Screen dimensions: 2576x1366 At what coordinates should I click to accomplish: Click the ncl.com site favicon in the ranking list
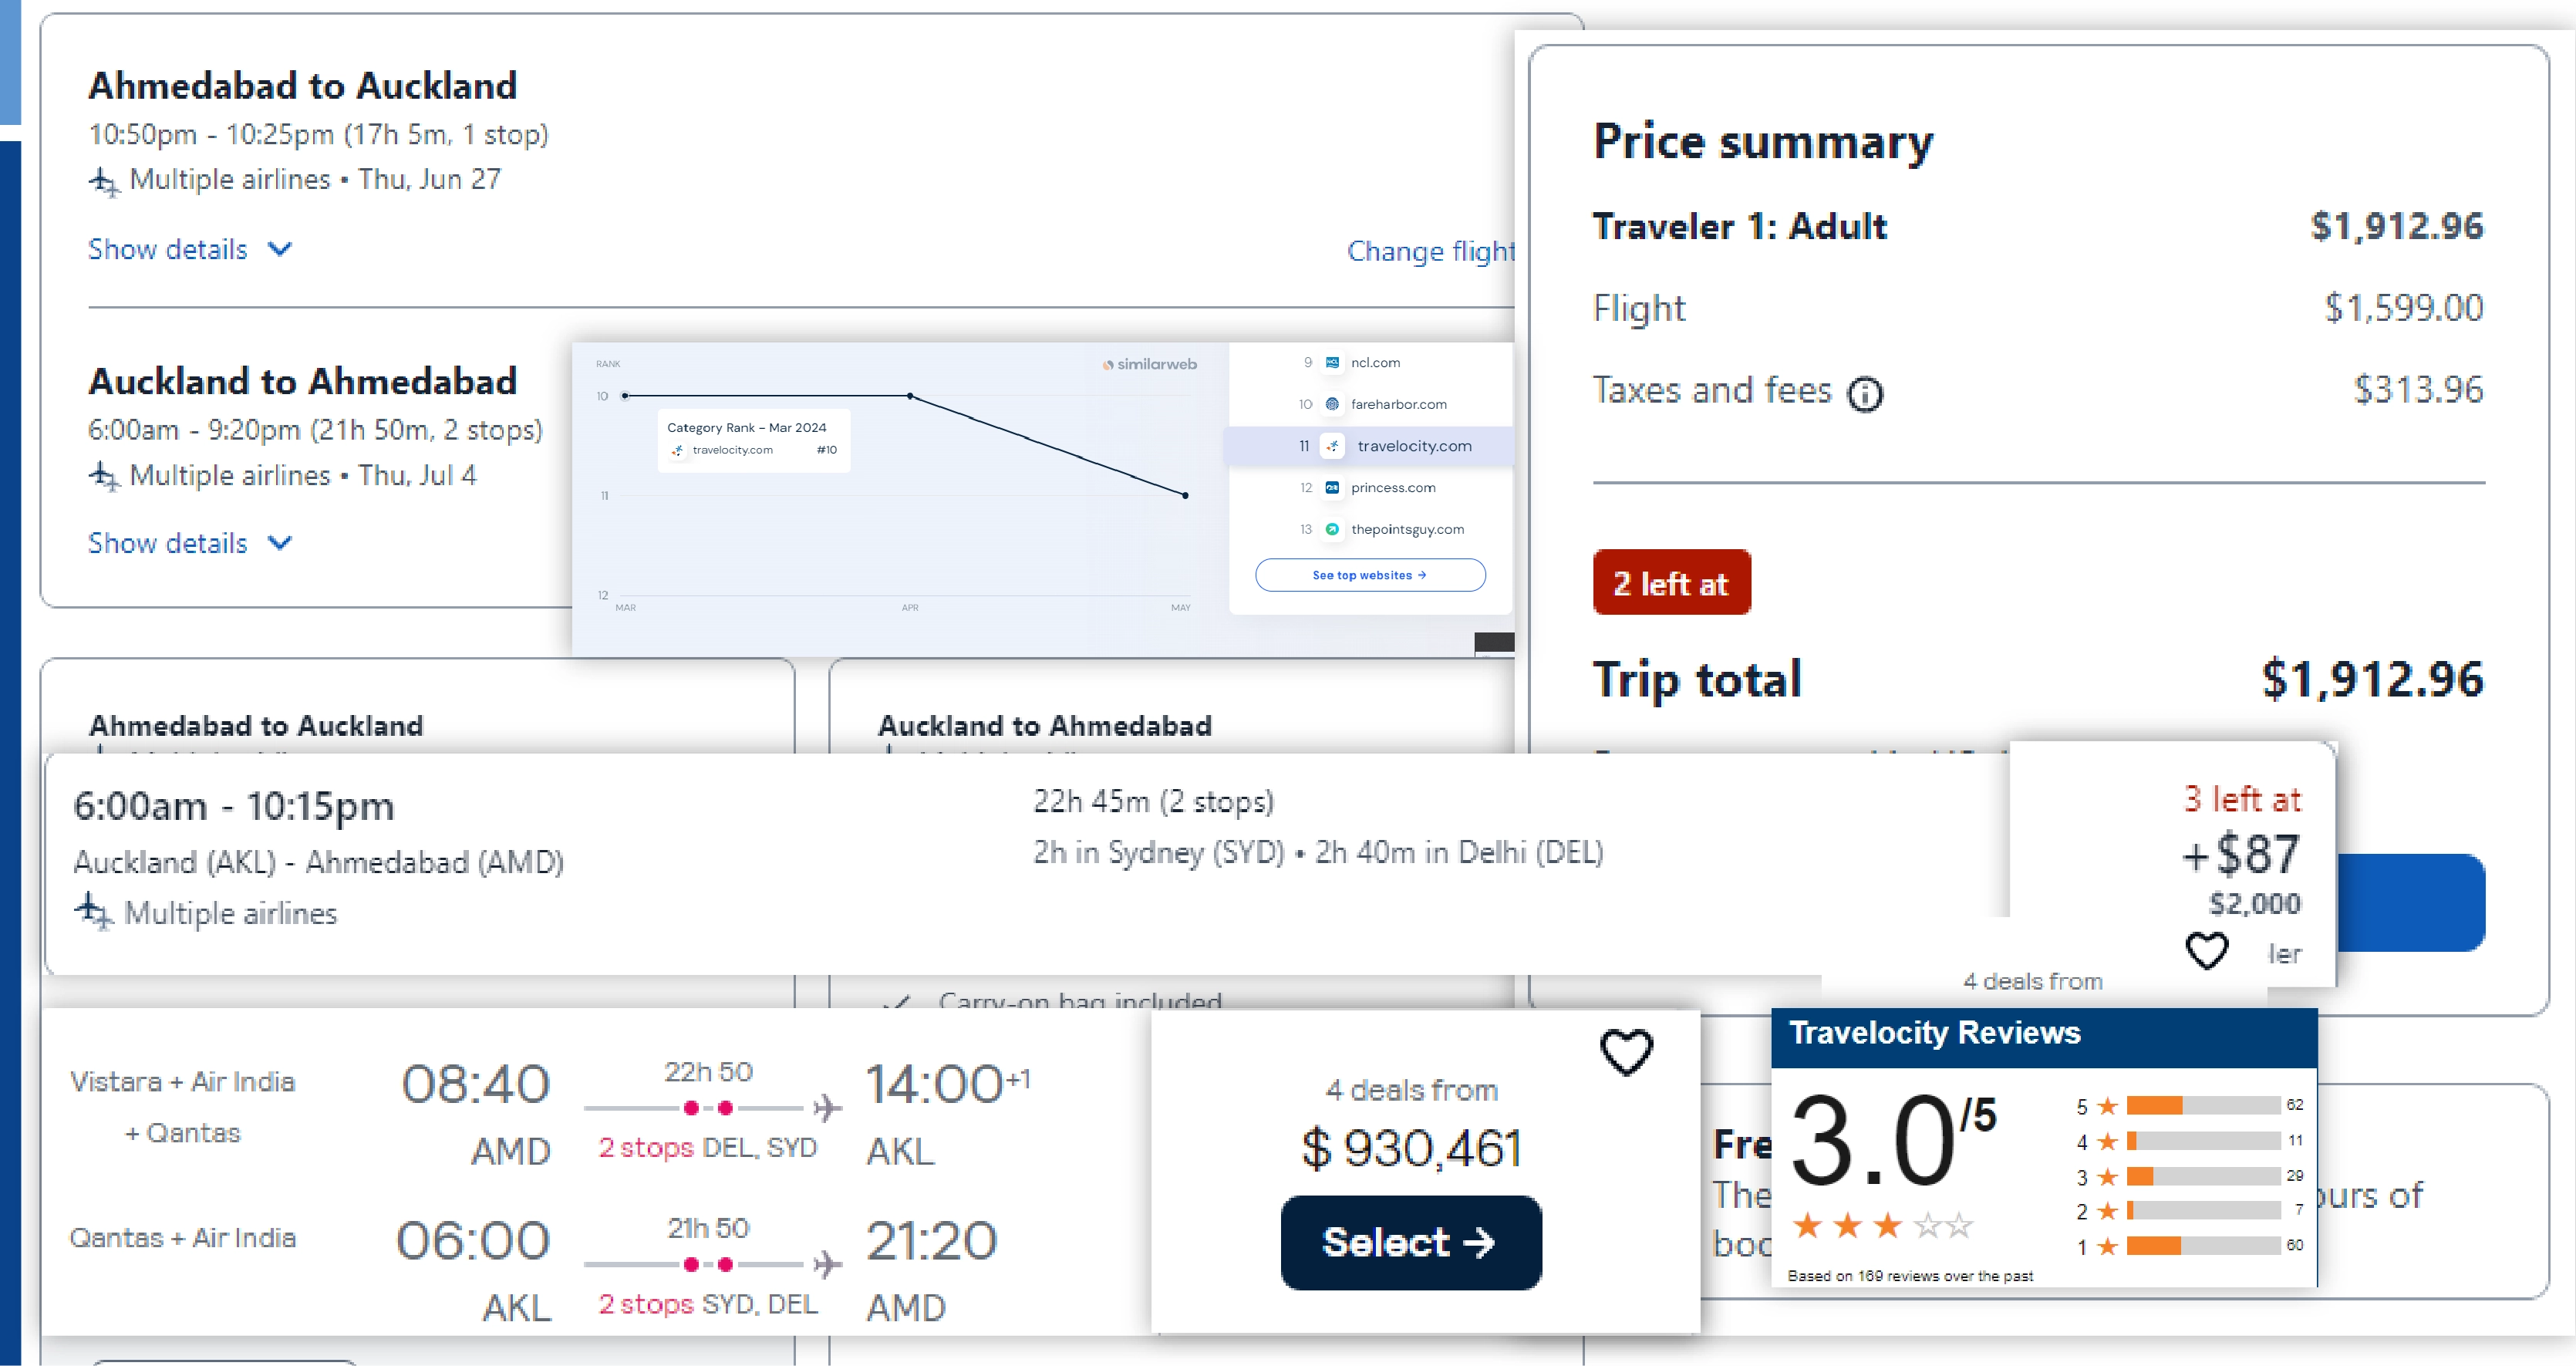[1332, 362]
